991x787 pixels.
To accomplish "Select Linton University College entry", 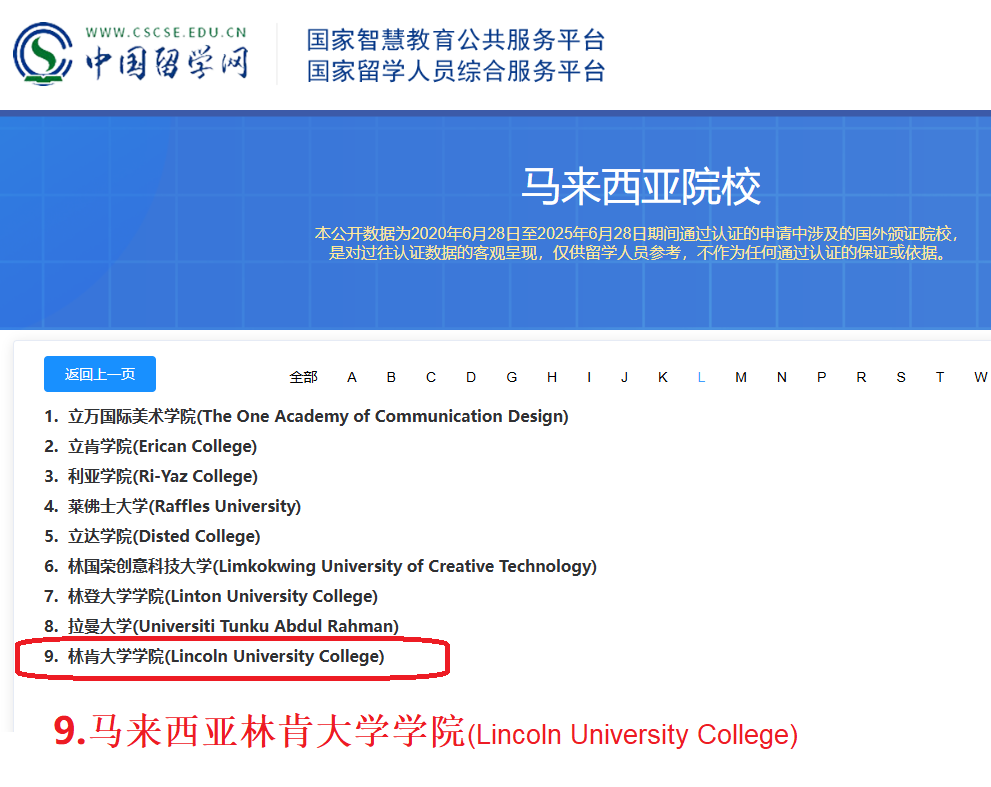I will (222, 596).
